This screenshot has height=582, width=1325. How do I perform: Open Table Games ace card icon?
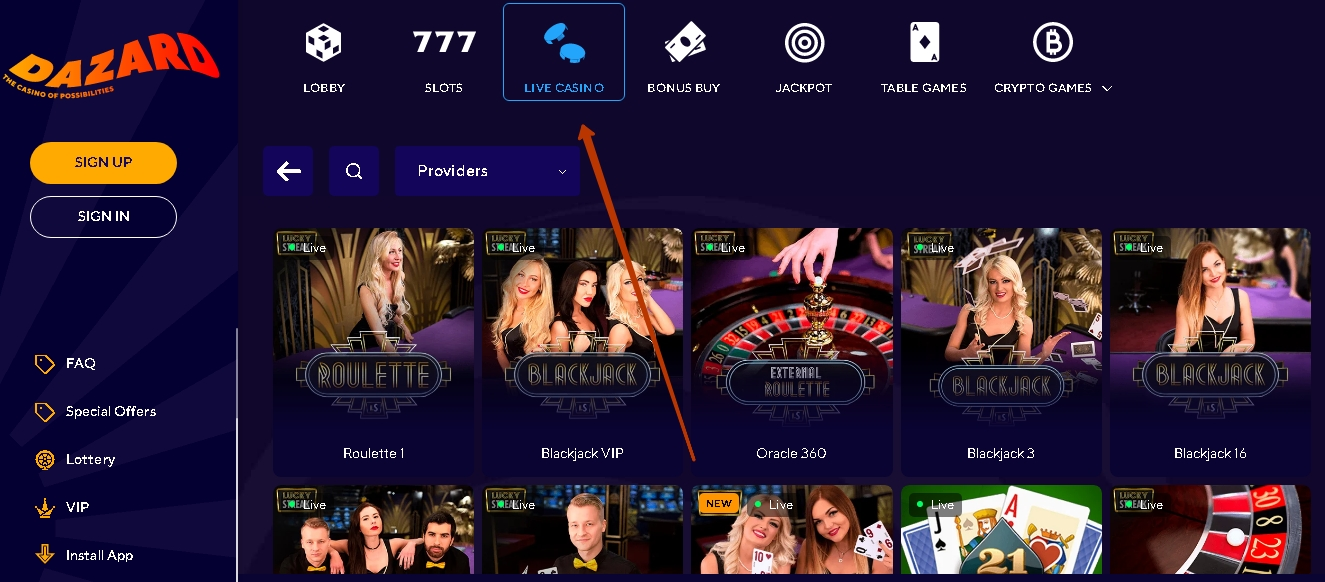[924, 43]
